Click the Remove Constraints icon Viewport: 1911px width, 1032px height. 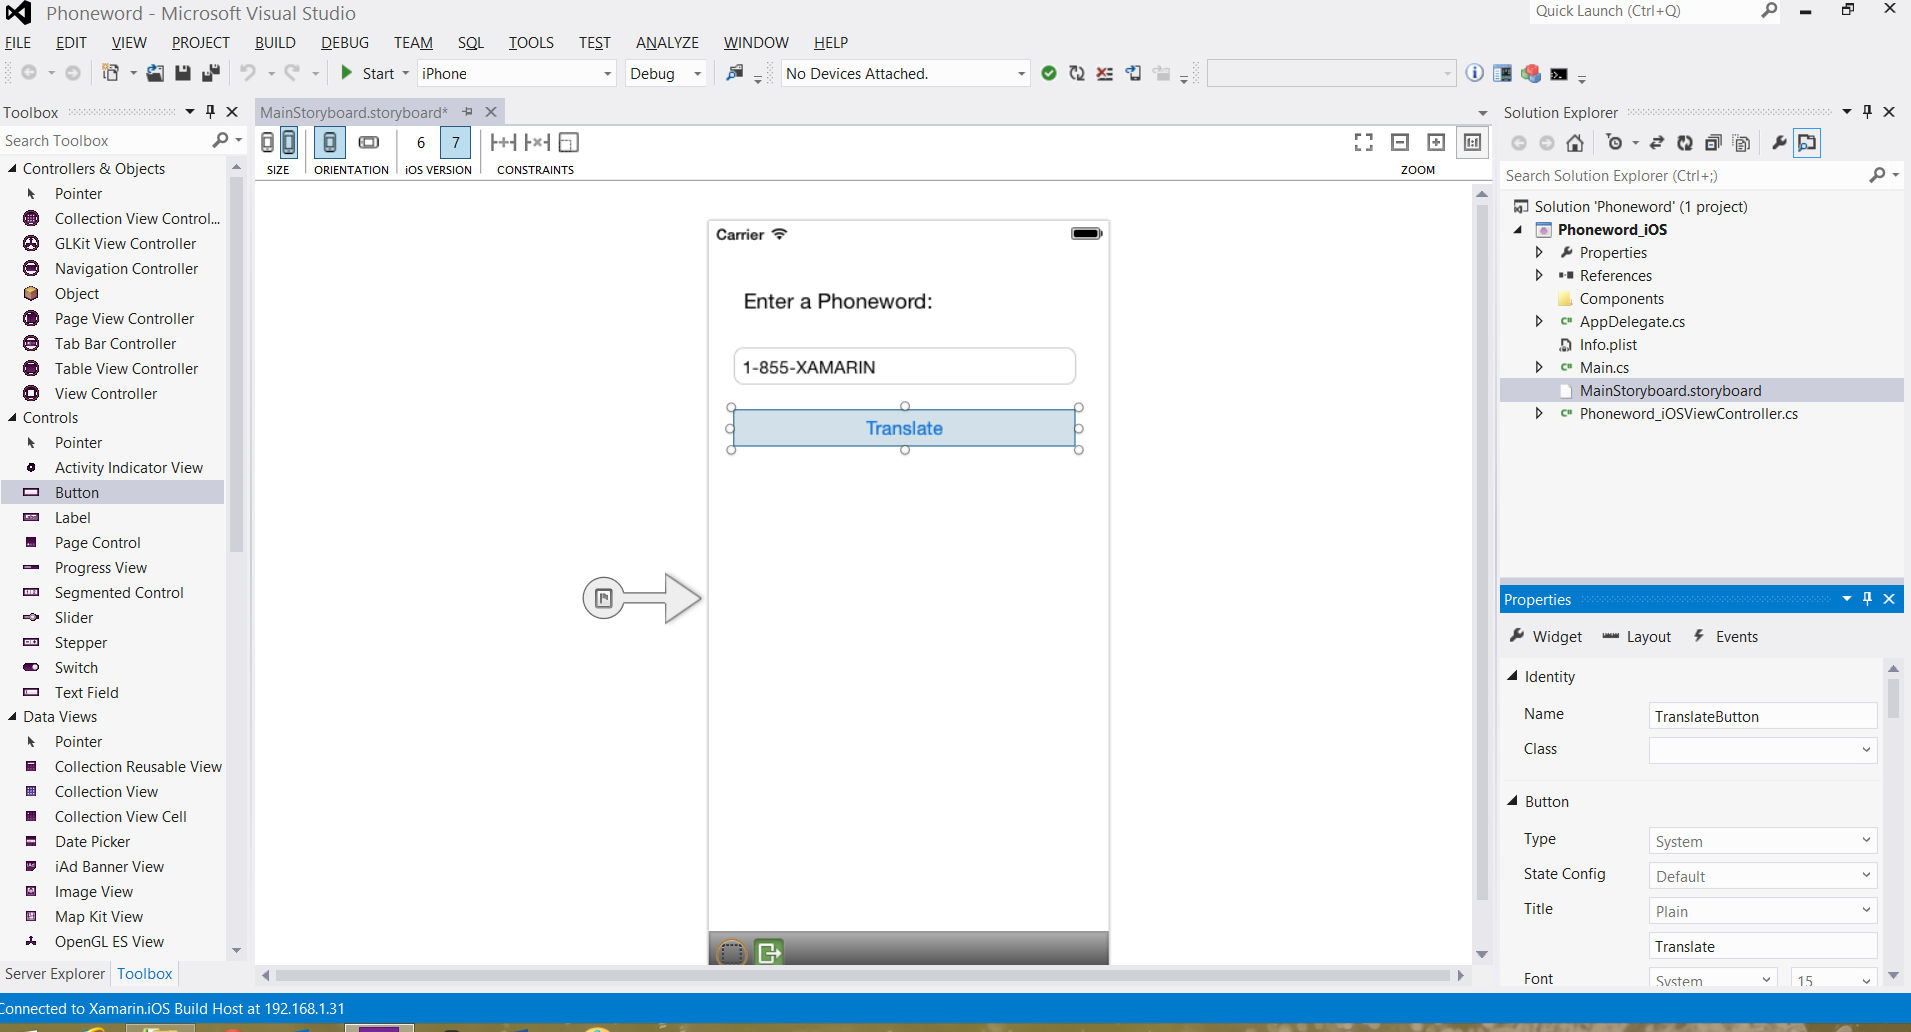[537, 142]
